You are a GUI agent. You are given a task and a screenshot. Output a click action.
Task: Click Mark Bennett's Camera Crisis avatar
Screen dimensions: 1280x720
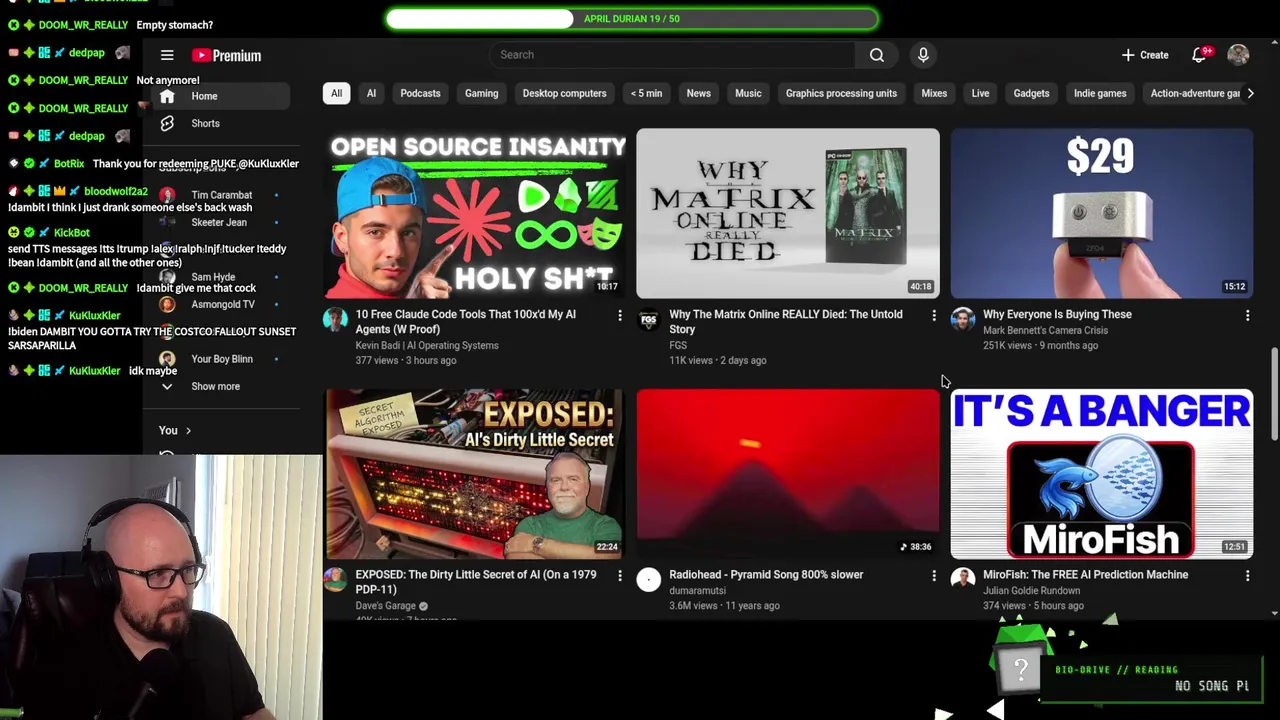(x=963, y=319)
